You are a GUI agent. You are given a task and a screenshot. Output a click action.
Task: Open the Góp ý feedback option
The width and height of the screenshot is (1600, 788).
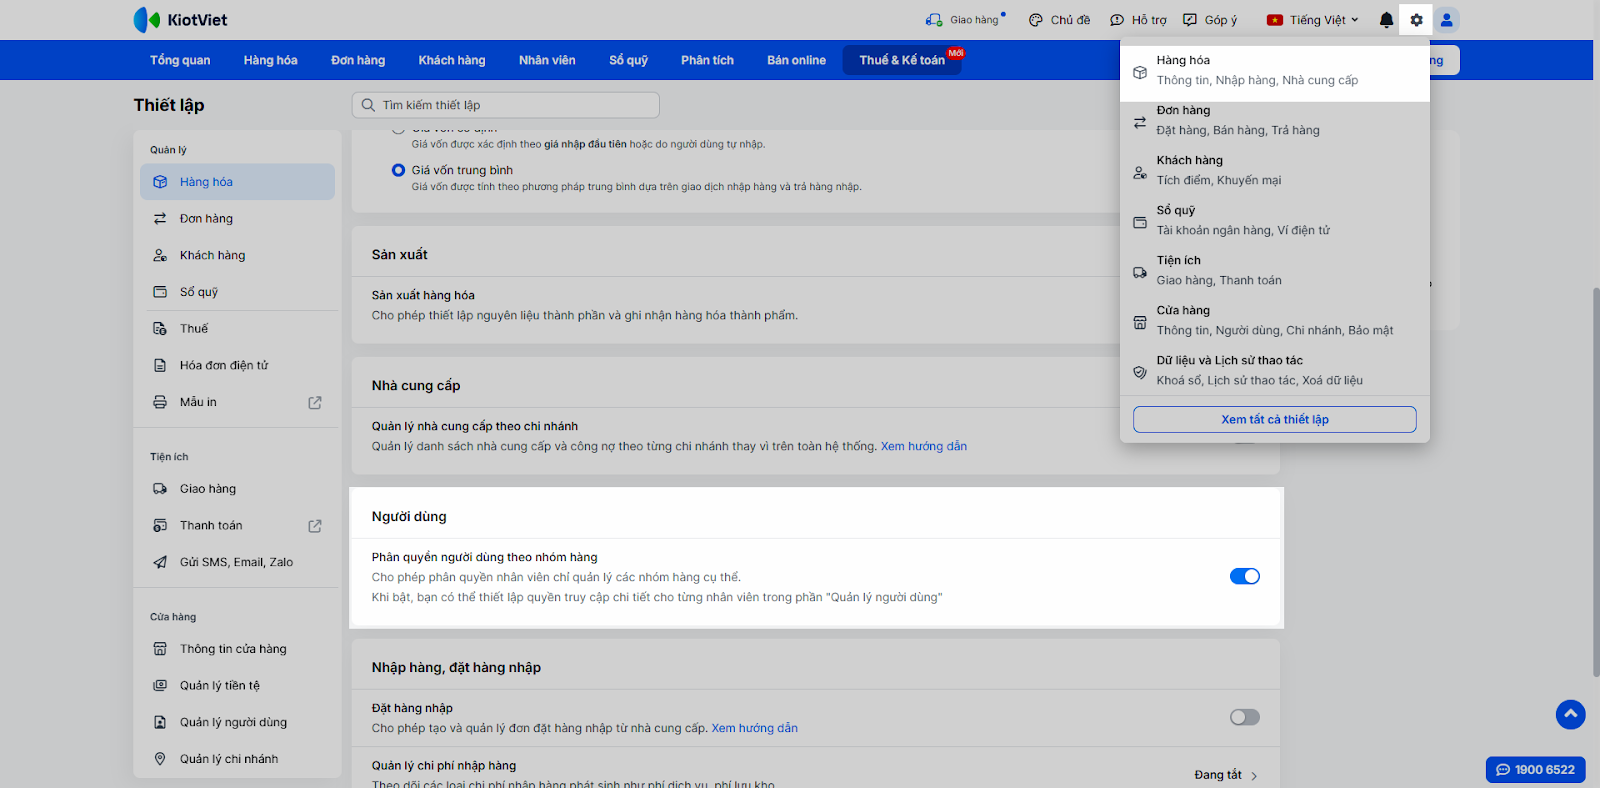pos(1210,20)
